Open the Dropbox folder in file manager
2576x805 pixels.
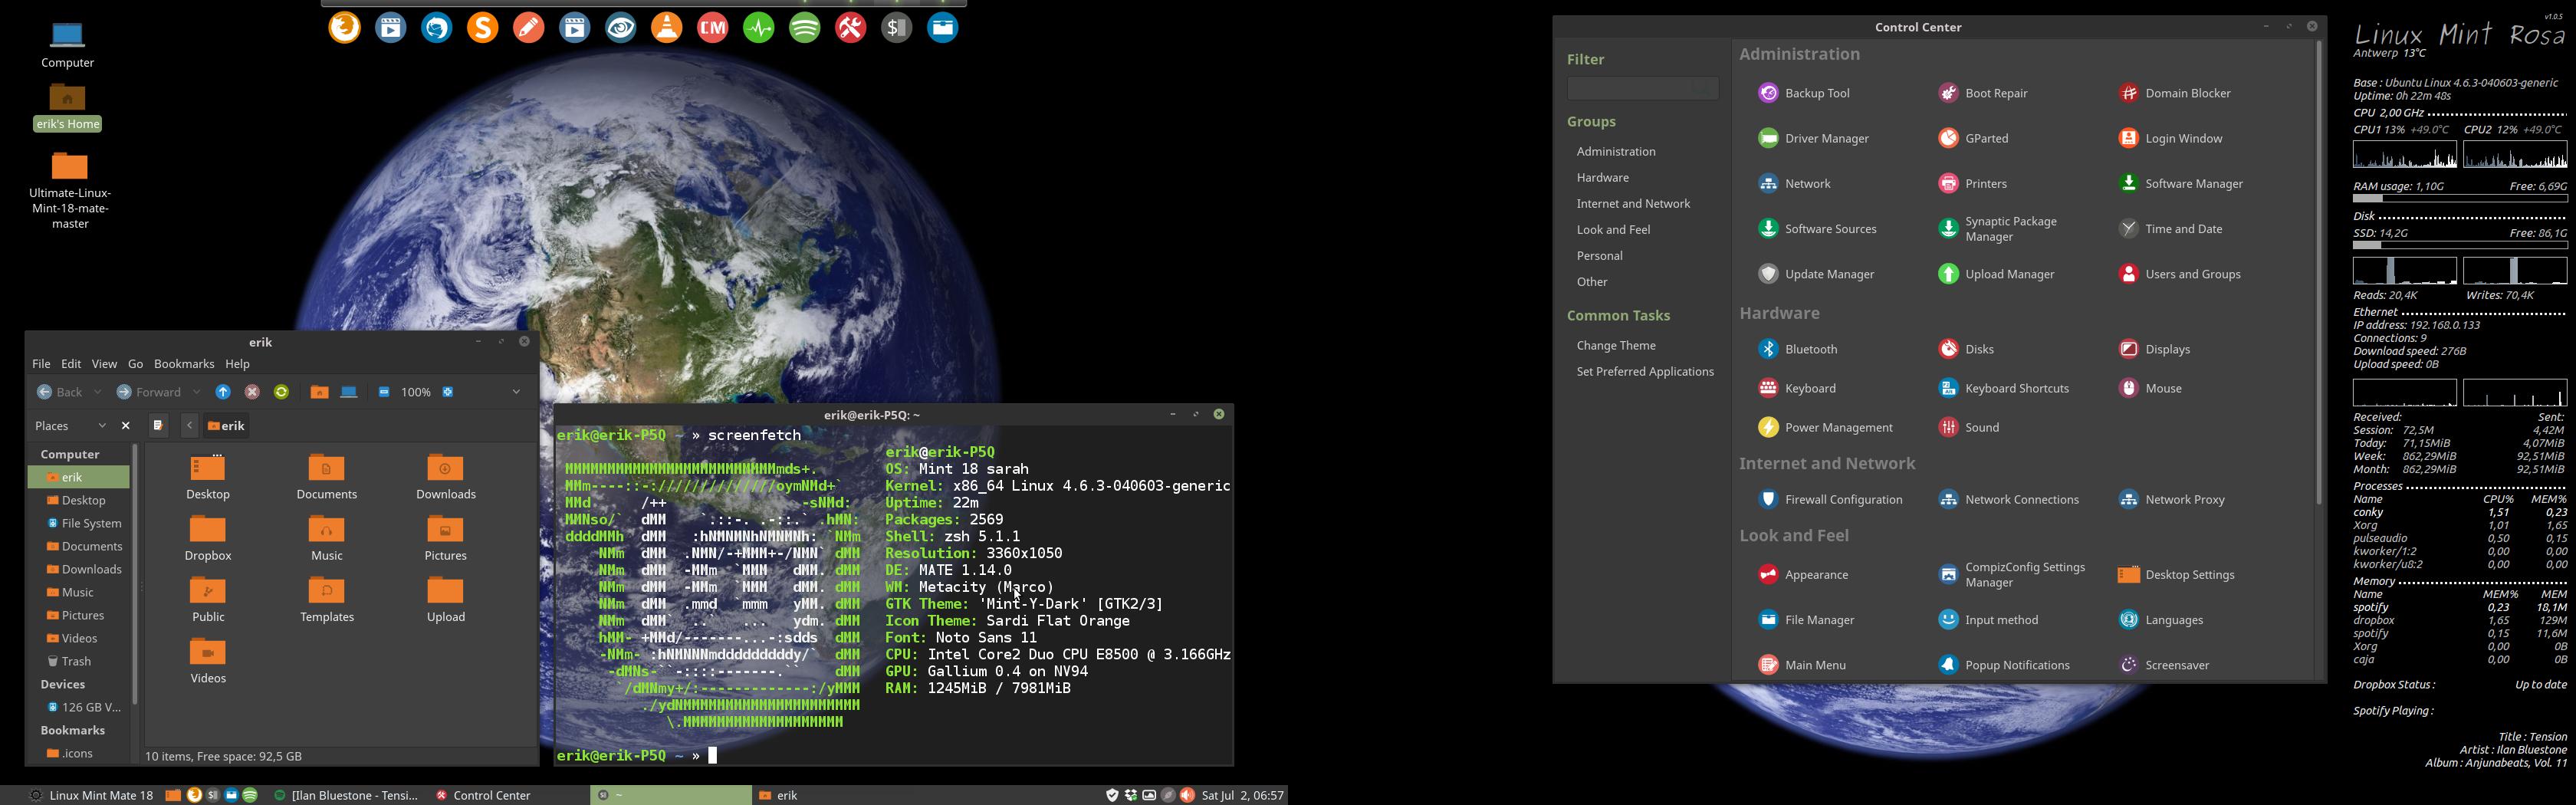click(208, 538)
